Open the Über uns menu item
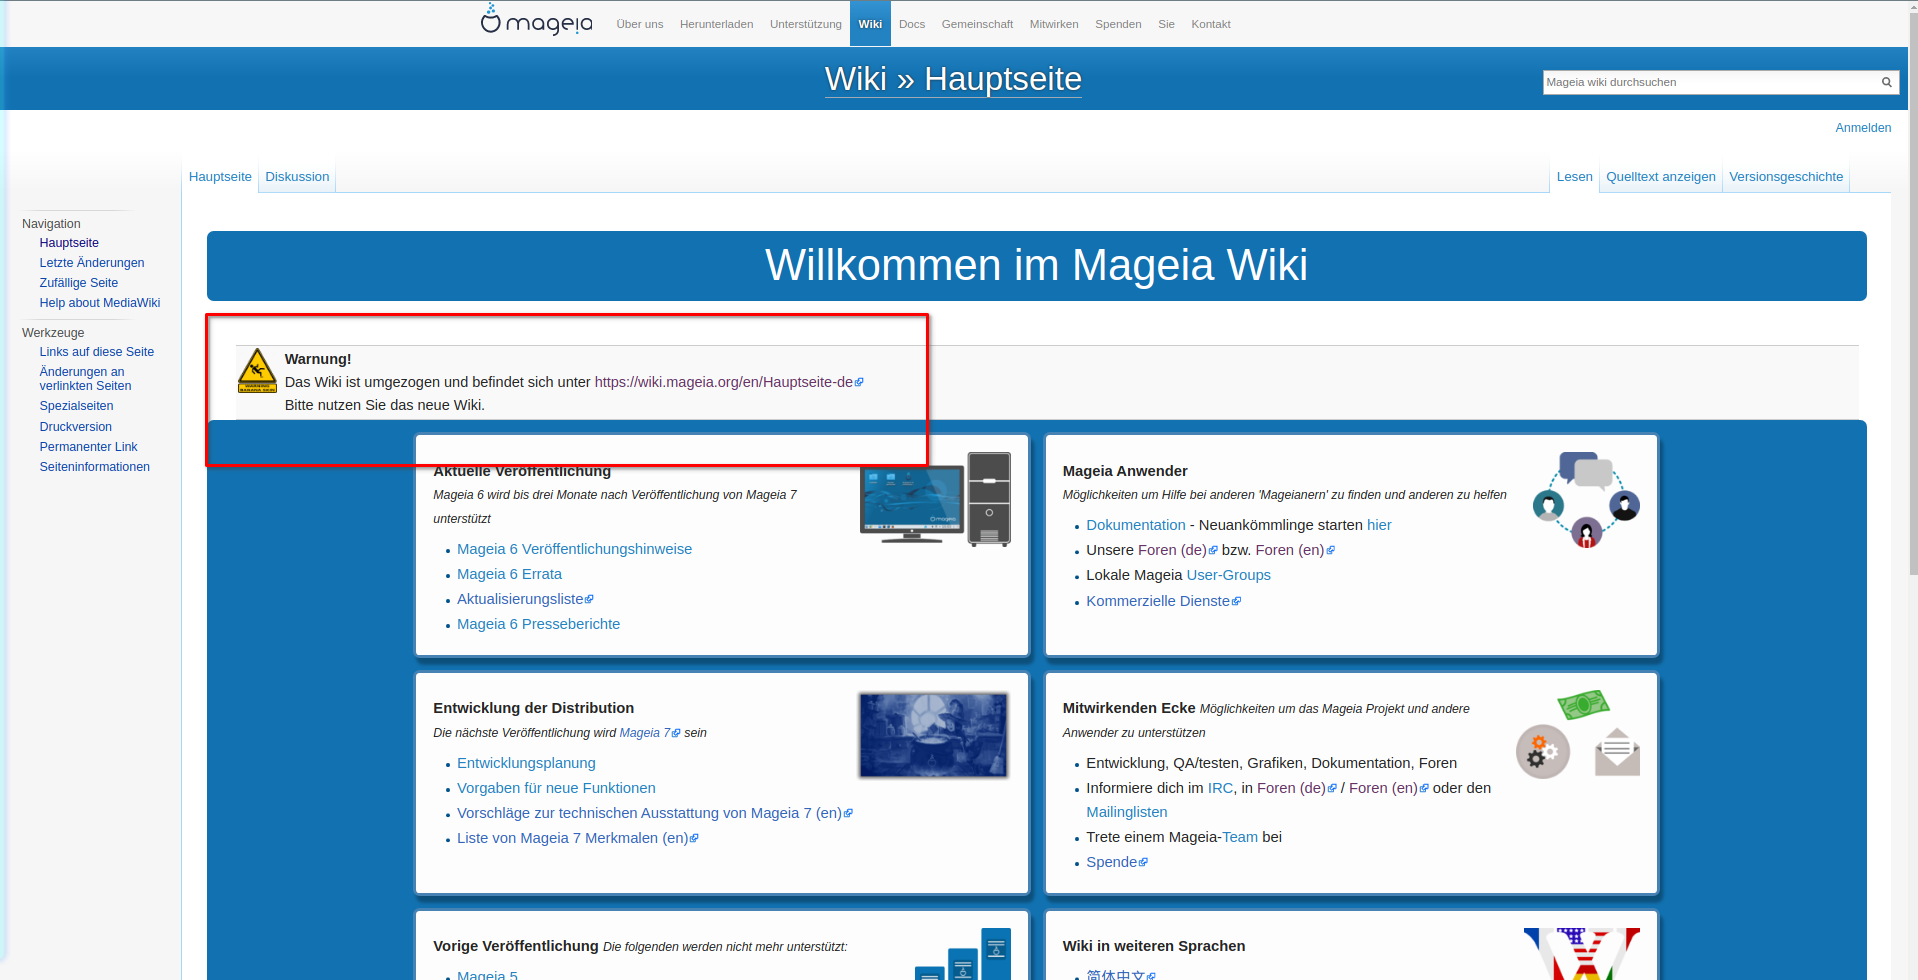Screen dimensions: 1918x980 pos(640,24)
